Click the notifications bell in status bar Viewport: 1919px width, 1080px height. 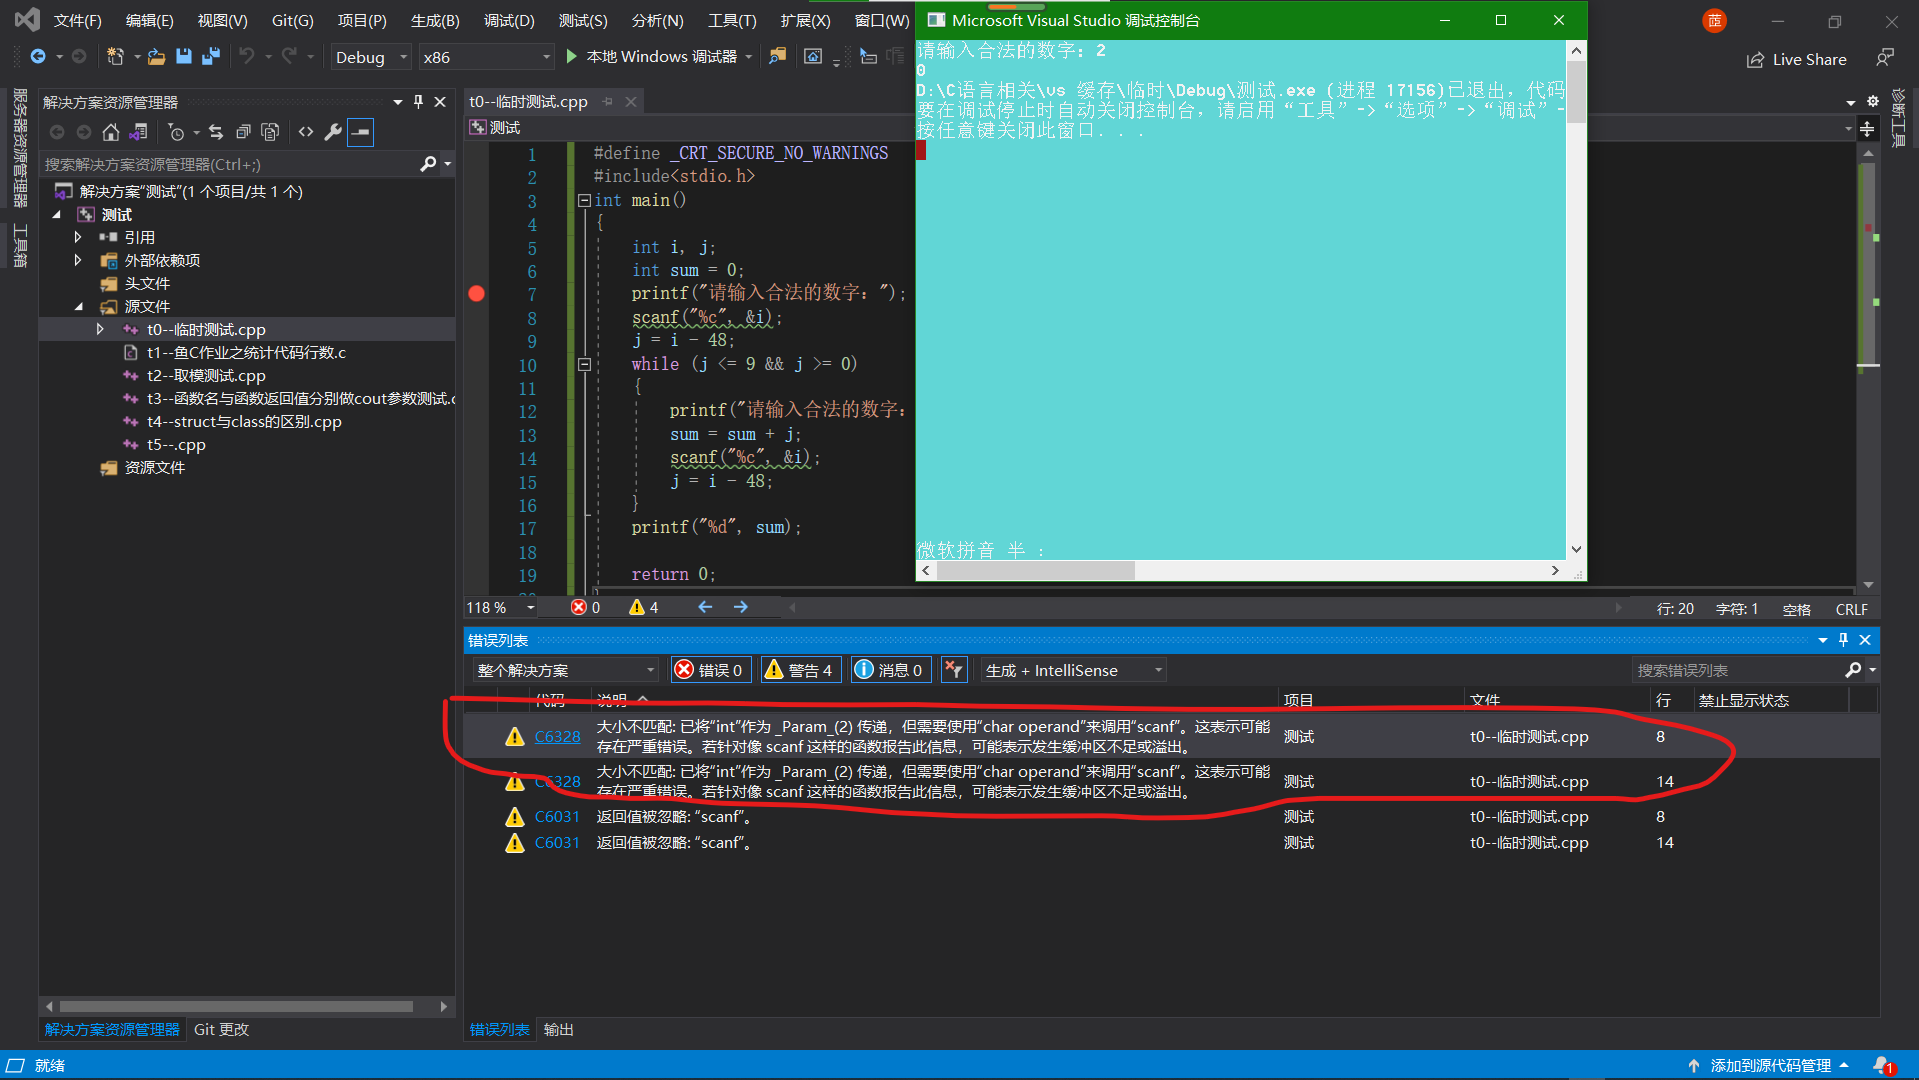[x=1884, y=1065]
